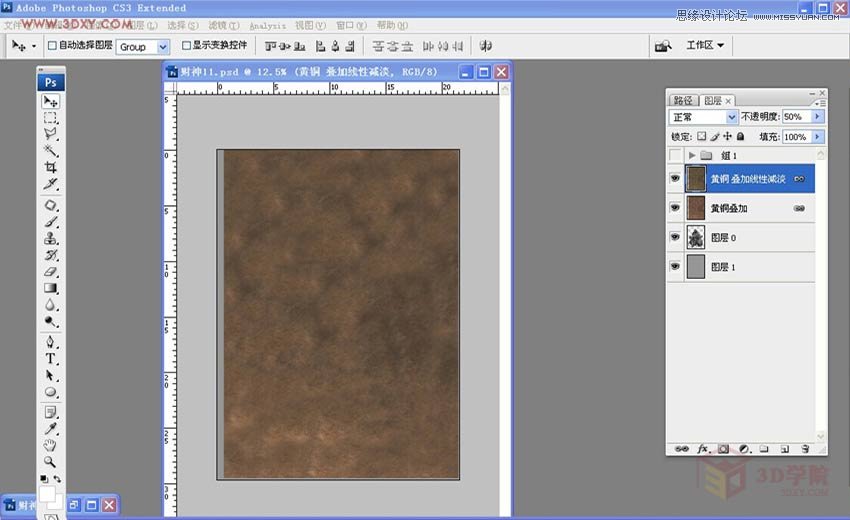This screenshot has height=520, width=850.
Task: Open the 不透明度 opacity slider arrow
Action: pos(817,117)
